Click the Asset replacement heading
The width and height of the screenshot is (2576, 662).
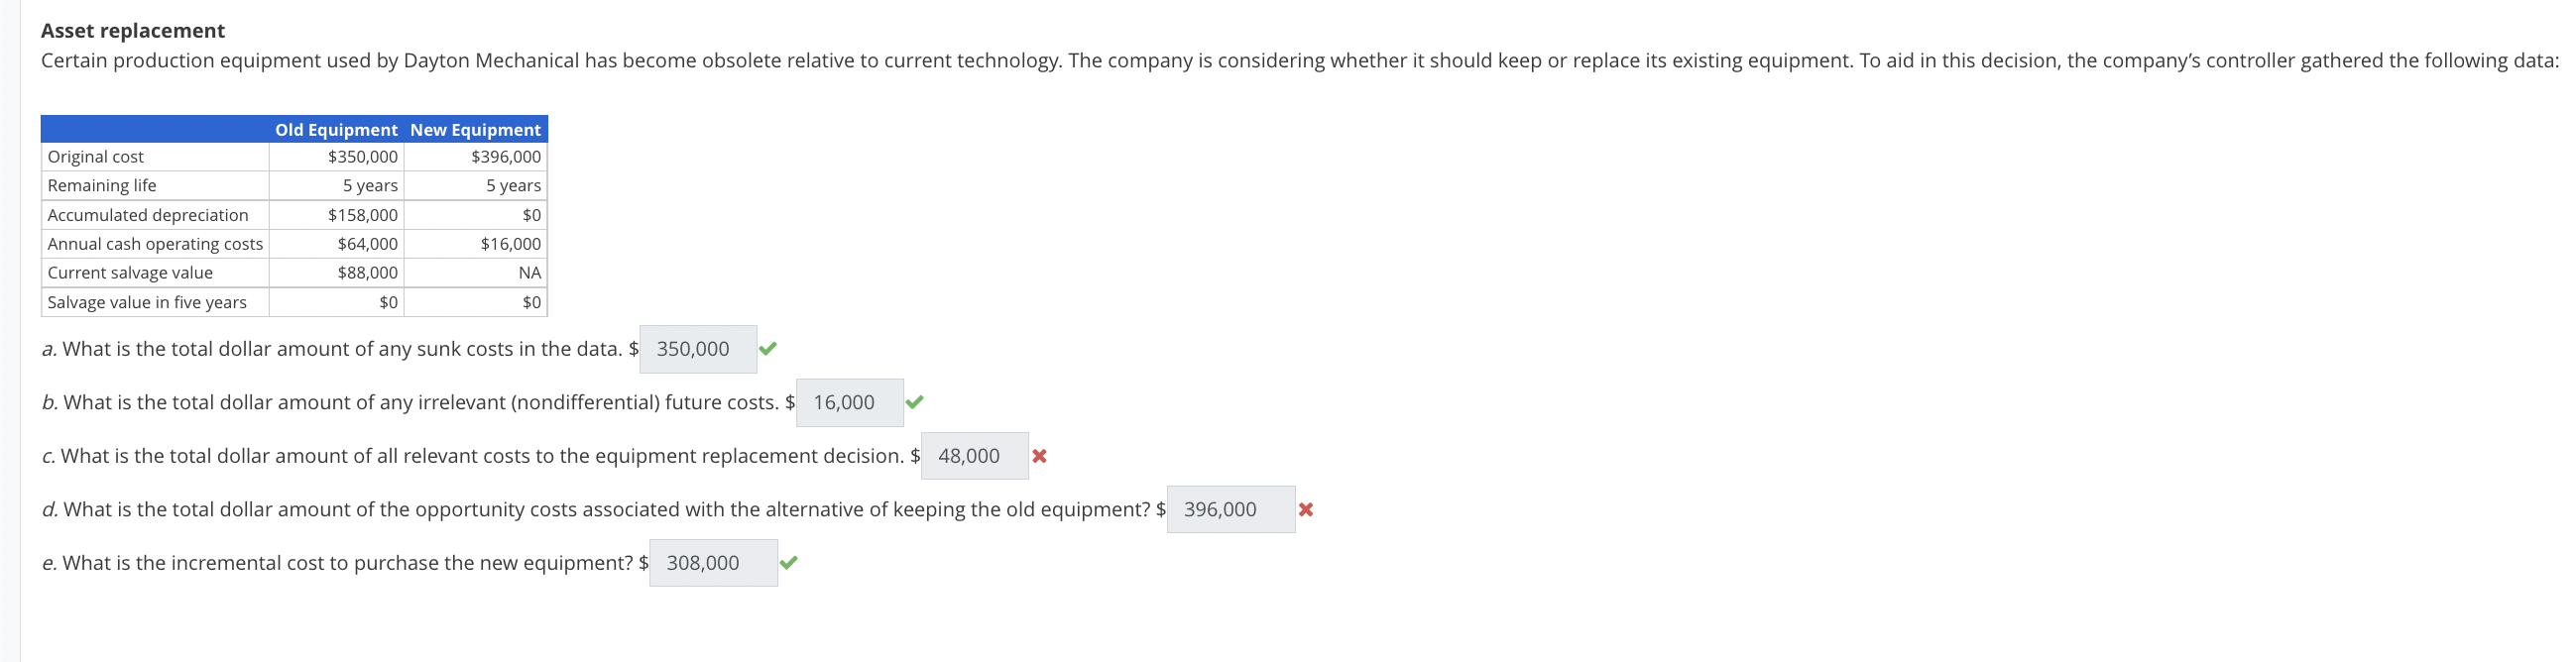tap(133, 31)
